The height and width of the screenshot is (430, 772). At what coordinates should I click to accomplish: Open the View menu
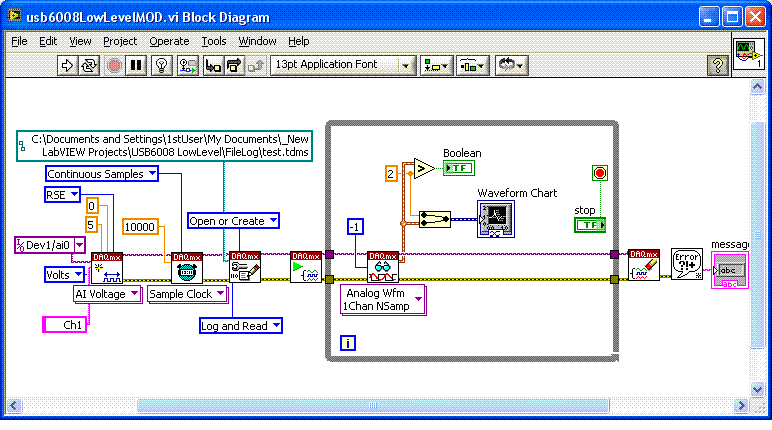pos(80,41)
